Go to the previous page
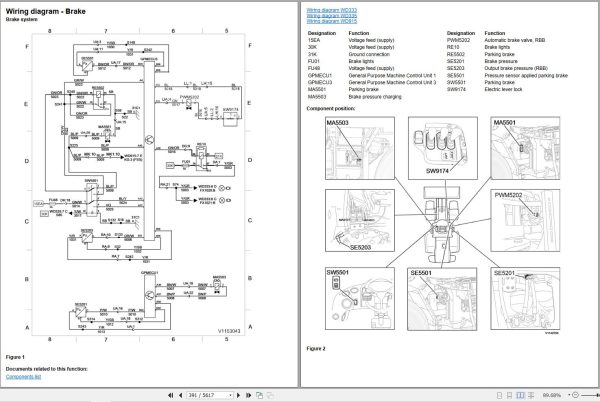Screen dimensions: 600x402 coord(180,395)
